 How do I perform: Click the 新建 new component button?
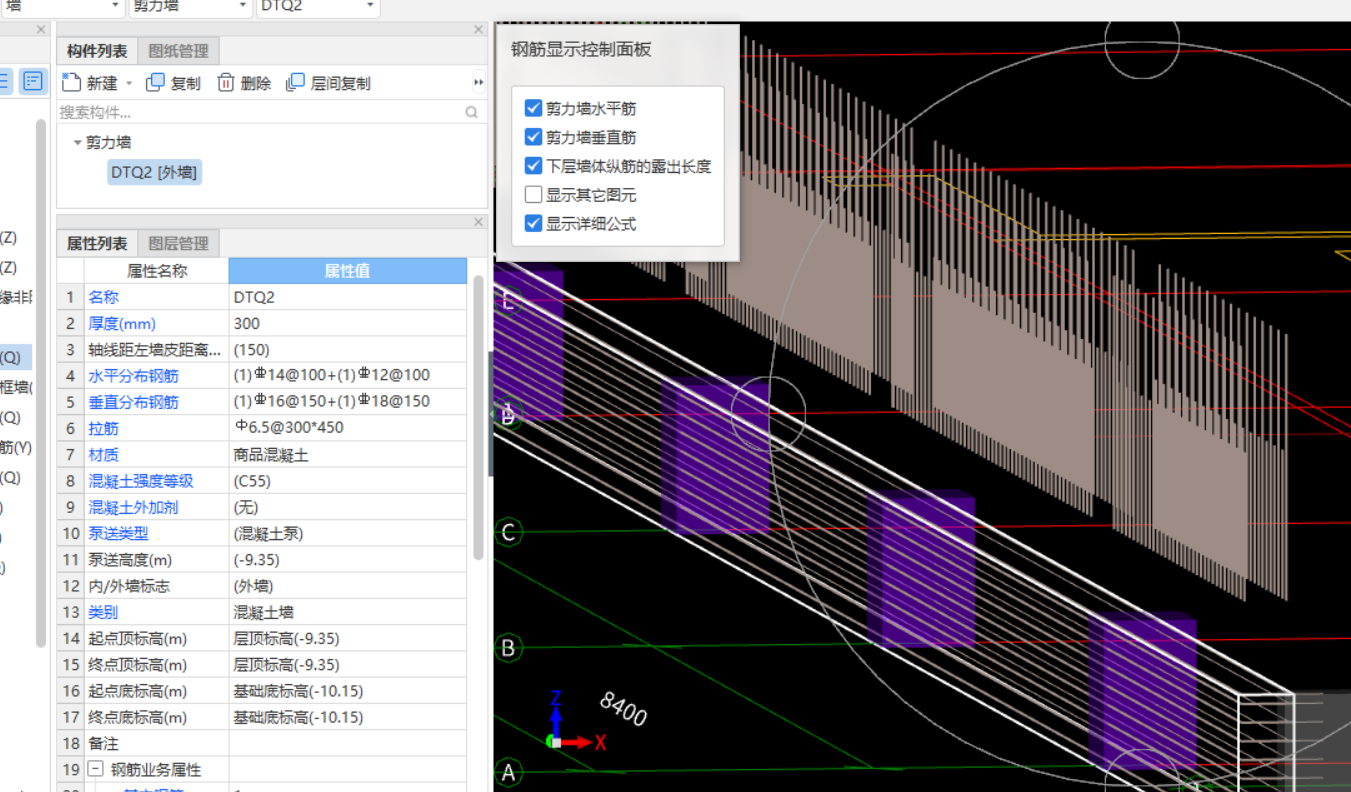point(90,83)
